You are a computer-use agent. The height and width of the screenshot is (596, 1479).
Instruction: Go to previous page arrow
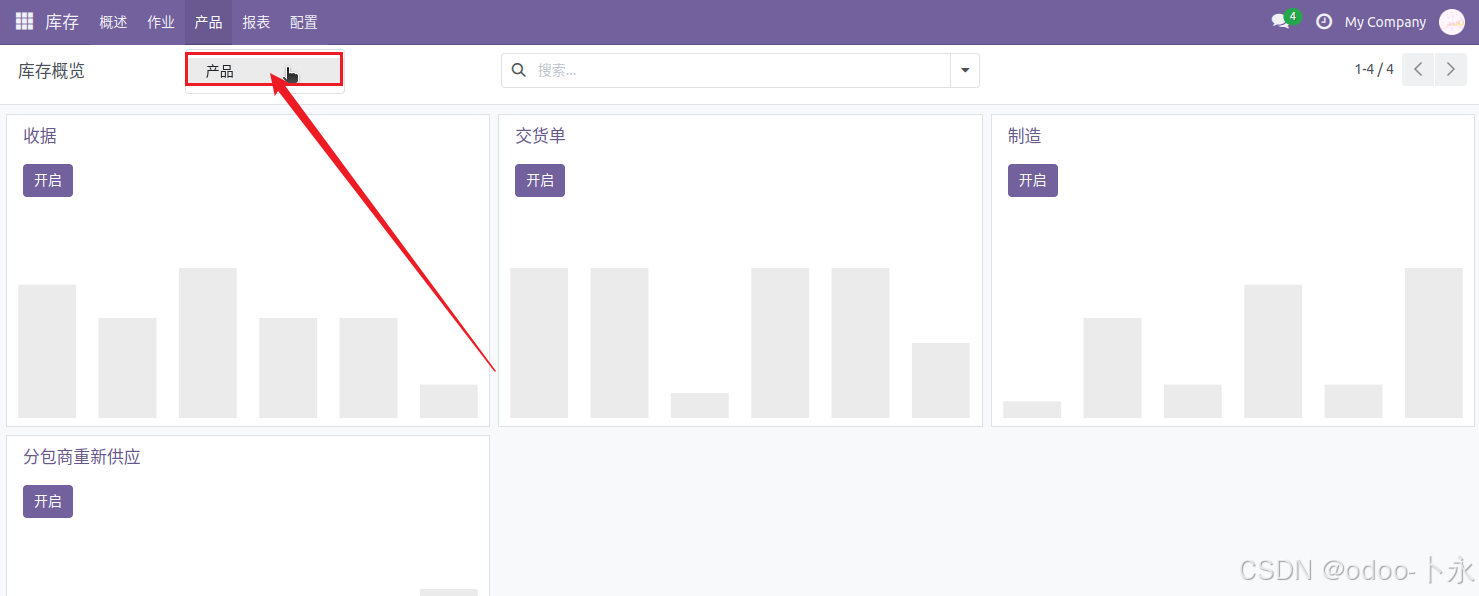point(1418,70)
